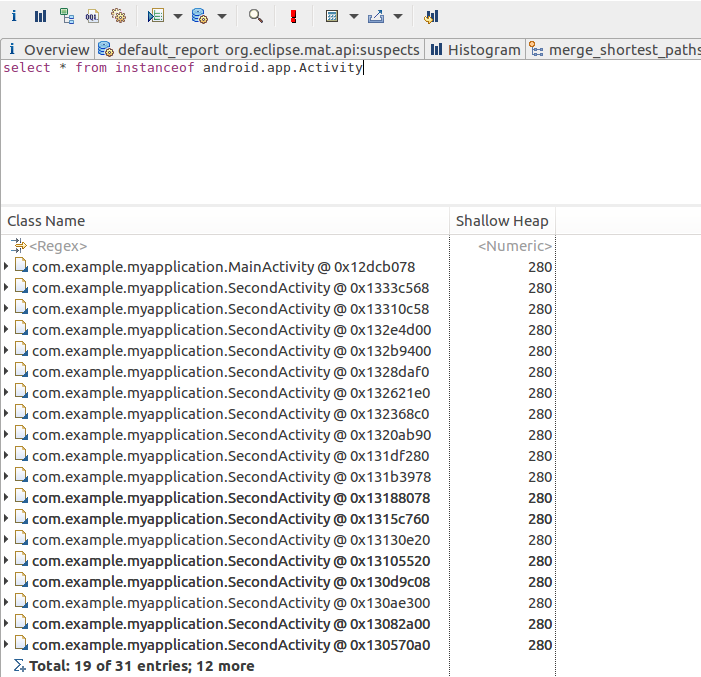Sort by the Shallow Heap column header
This screenshot has width=701, height=677.
502,221
